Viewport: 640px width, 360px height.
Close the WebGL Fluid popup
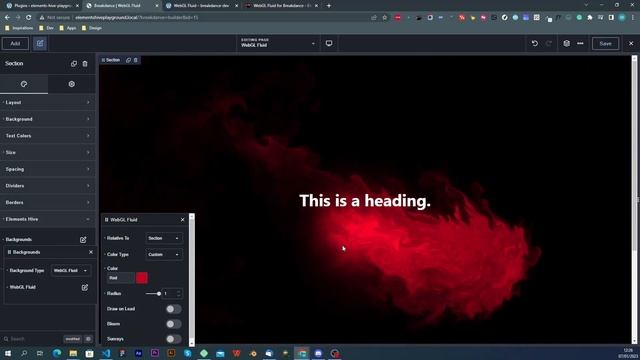(x=182, y=220)
